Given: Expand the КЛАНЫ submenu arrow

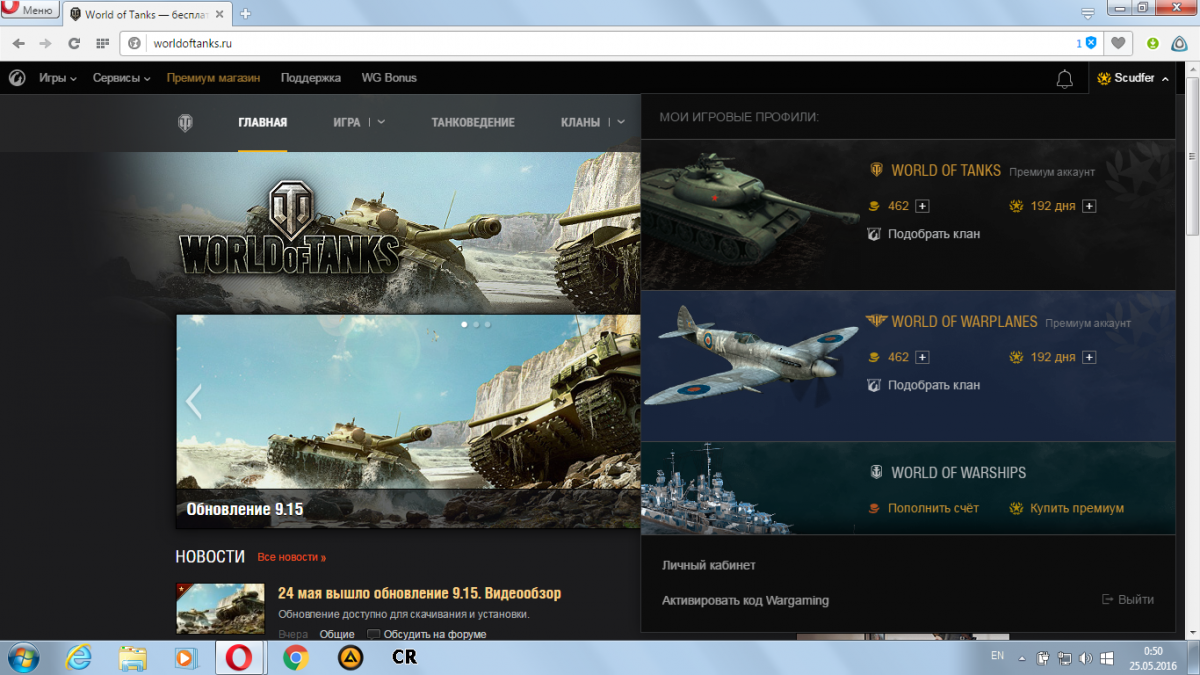Looking at the screenshot, I should (x=620, y=123).
